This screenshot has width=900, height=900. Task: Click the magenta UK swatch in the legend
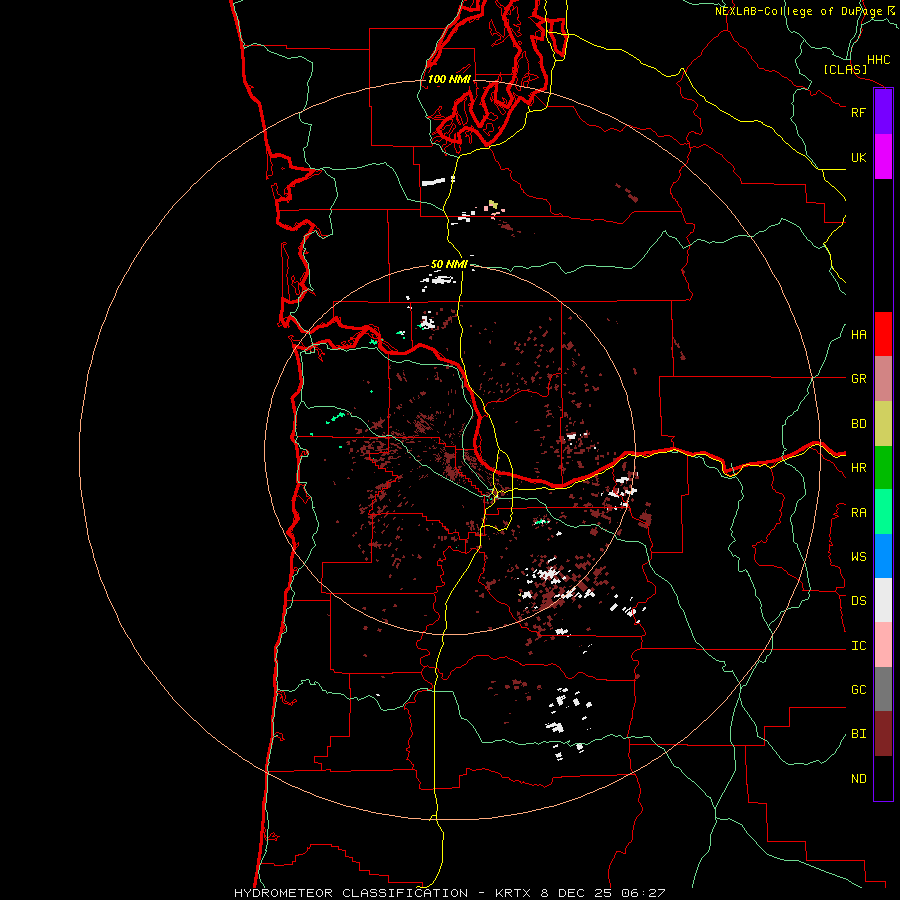point(883,157)
